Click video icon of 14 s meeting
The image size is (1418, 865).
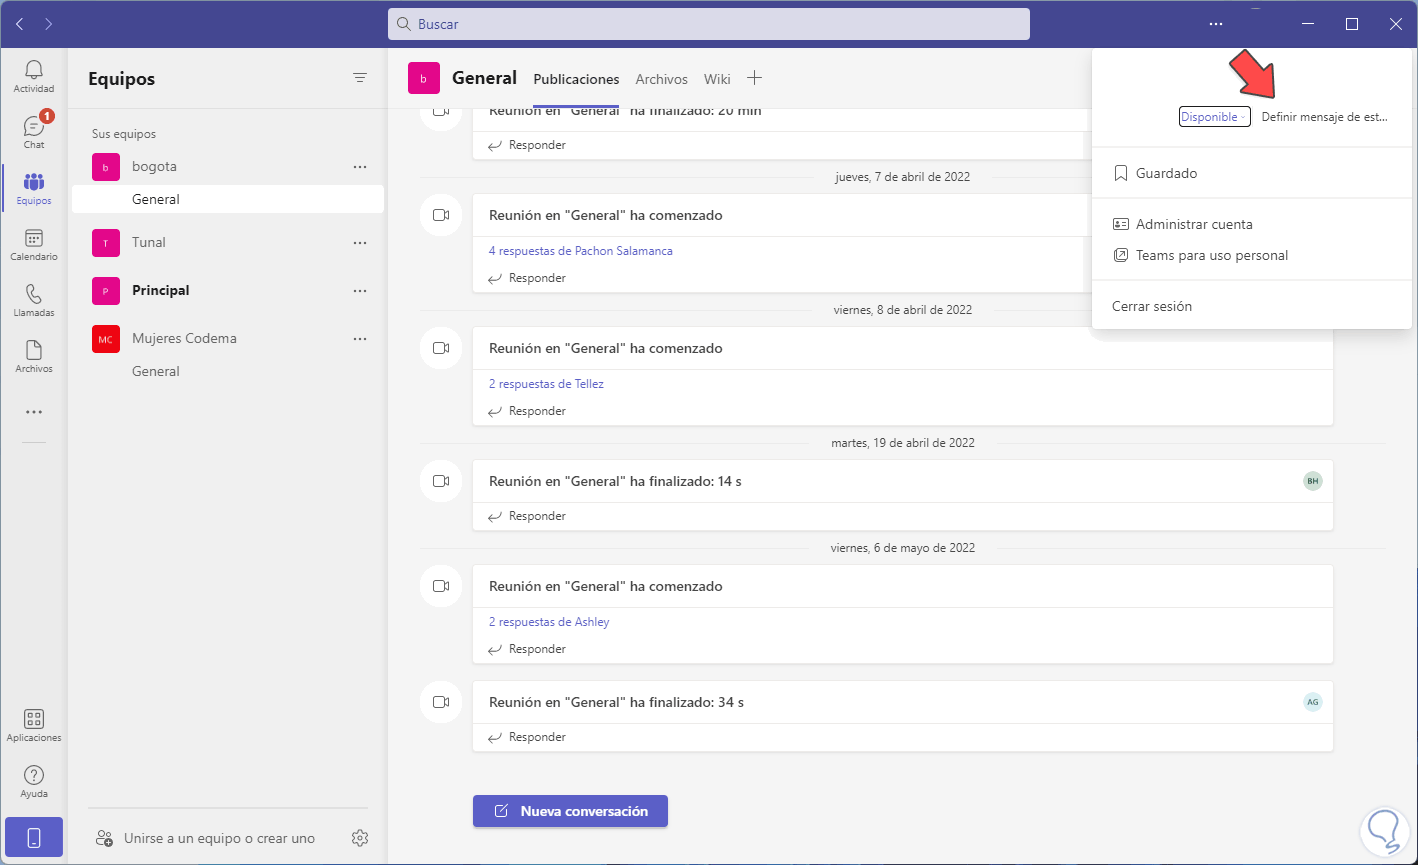[x=441, y=481]
